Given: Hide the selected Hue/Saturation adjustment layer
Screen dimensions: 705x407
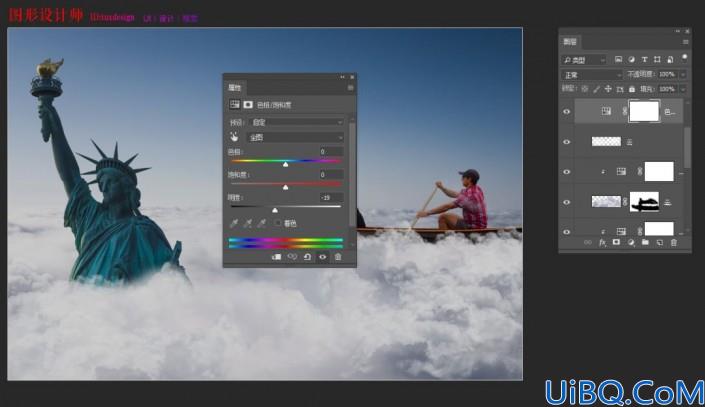Looking at the screenshot, I should (567, 111).
